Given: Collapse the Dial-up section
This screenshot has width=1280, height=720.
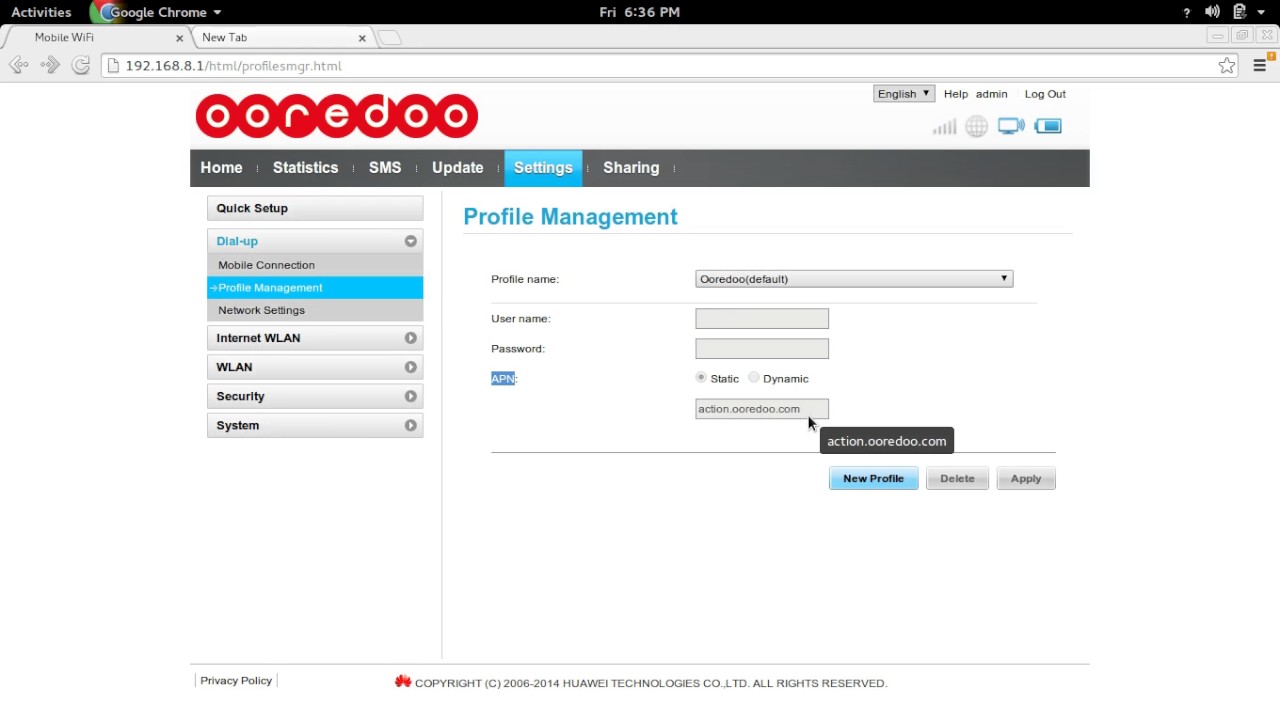Looking at the screenshot, I should point(315,241).
